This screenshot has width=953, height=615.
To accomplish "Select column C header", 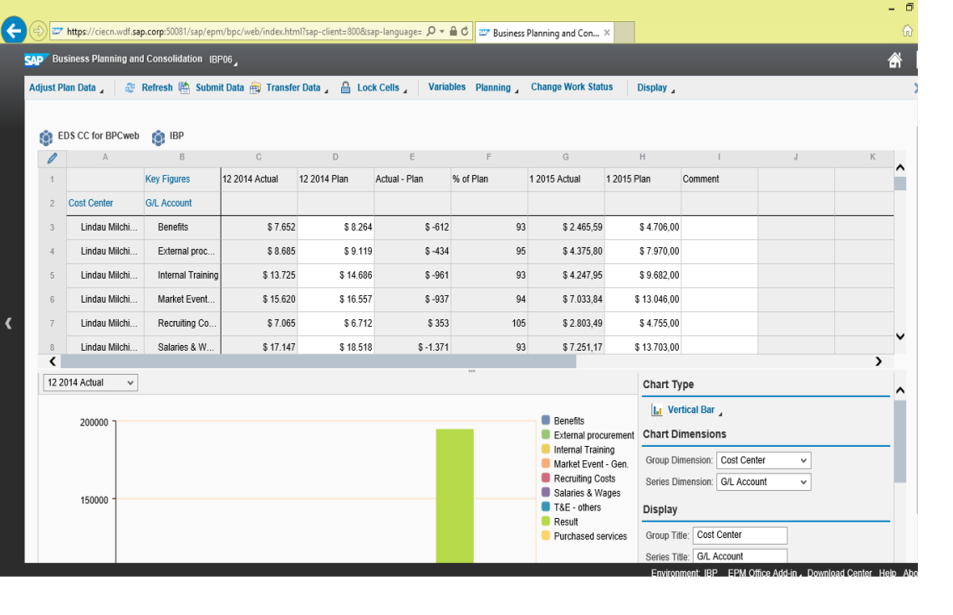I will point(259,157).
